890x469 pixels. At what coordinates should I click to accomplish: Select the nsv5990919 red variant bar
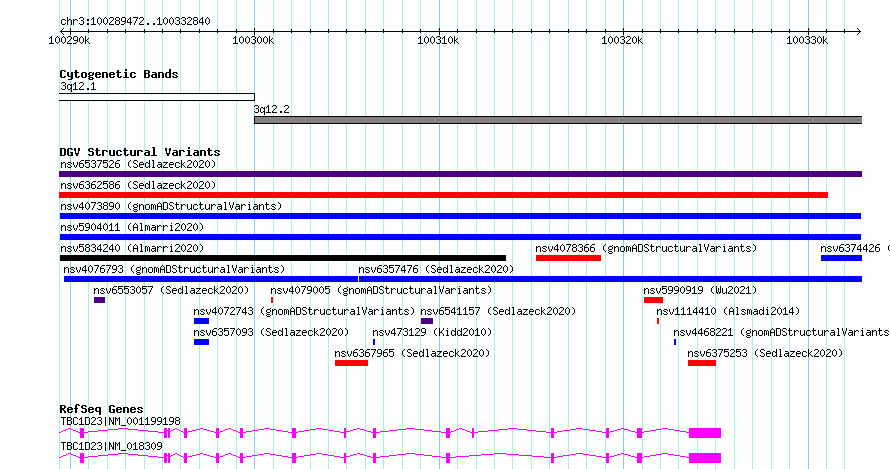[653, 300]
